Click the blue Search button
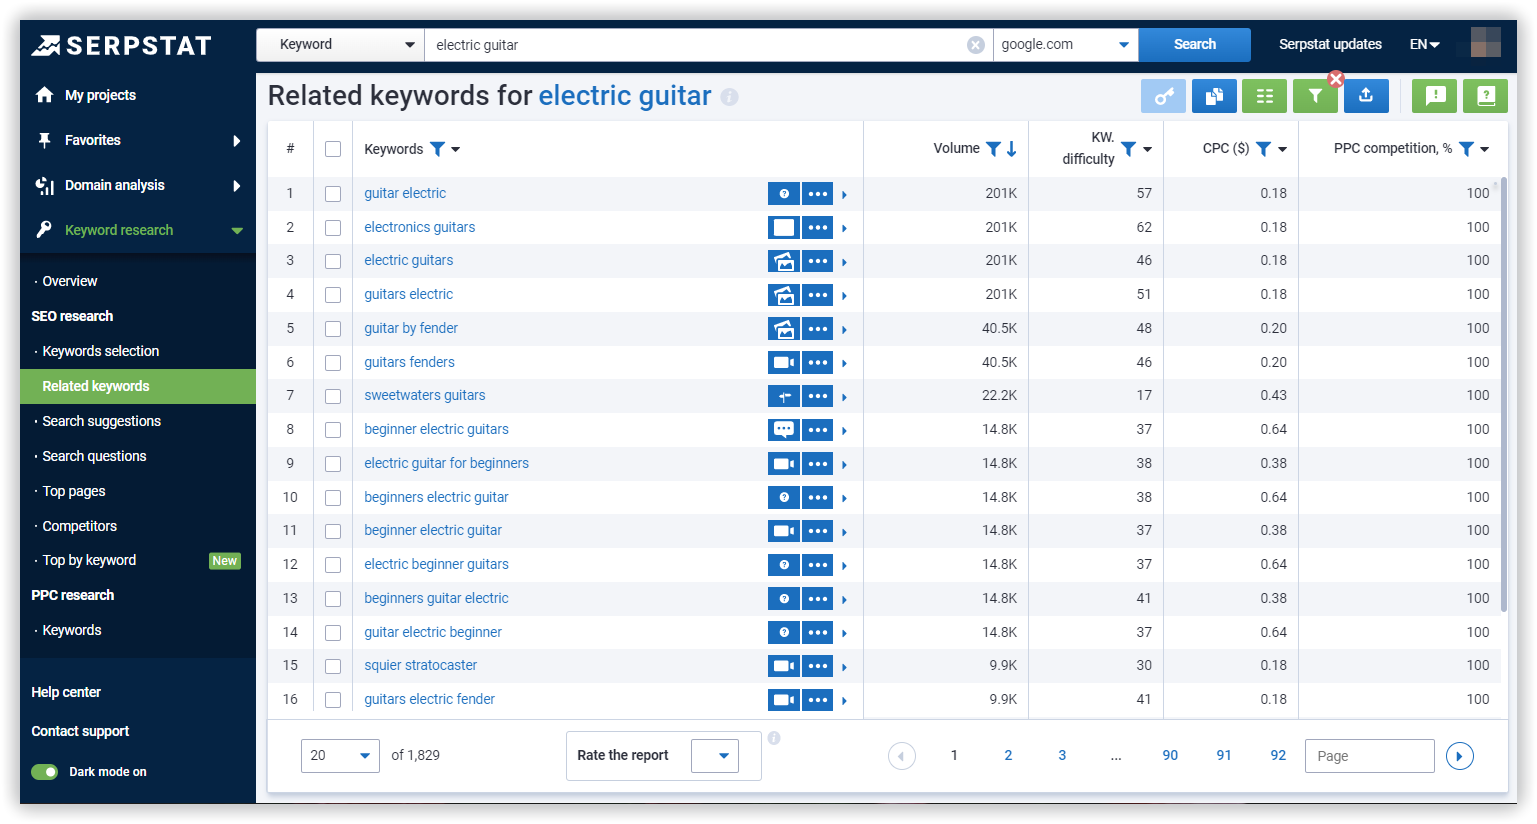 [x=1195, y=45]
